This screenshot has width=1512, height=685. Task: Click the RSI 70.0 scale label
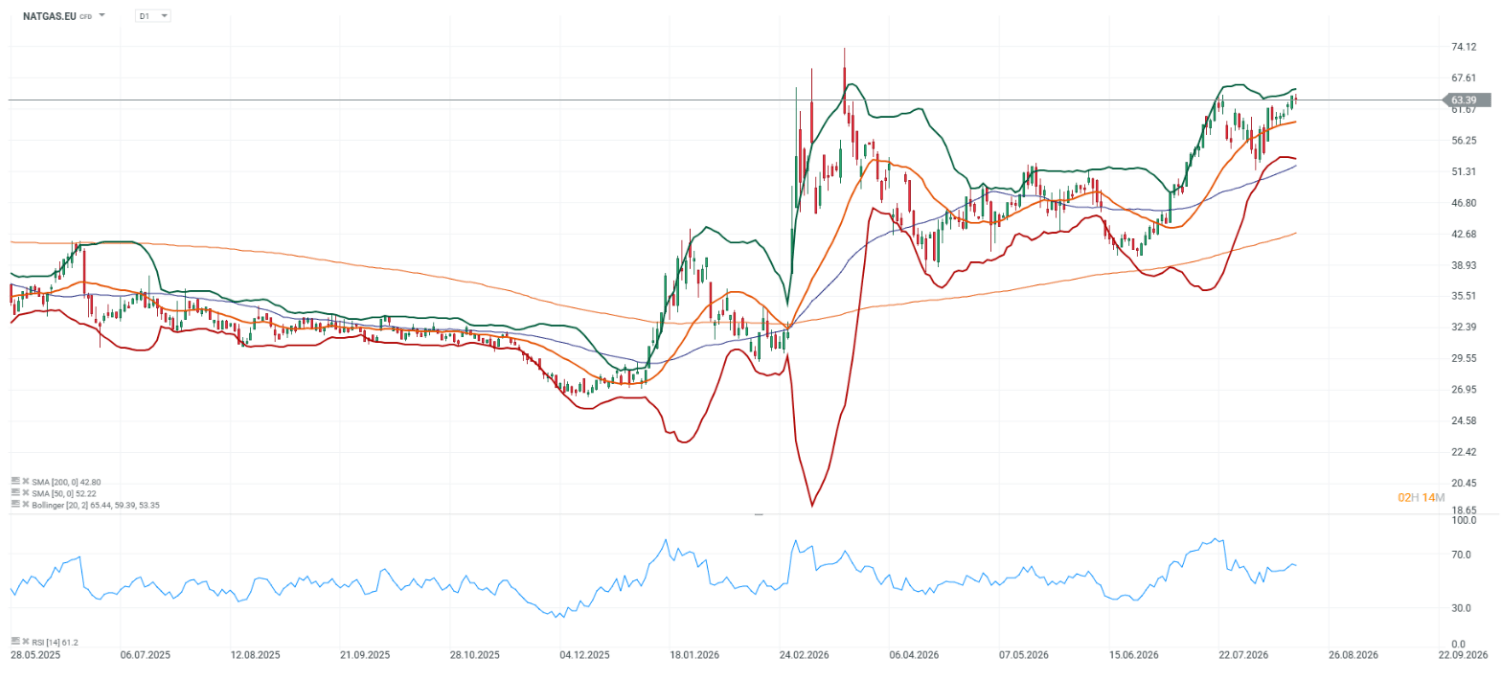(x=1461, y=554)
